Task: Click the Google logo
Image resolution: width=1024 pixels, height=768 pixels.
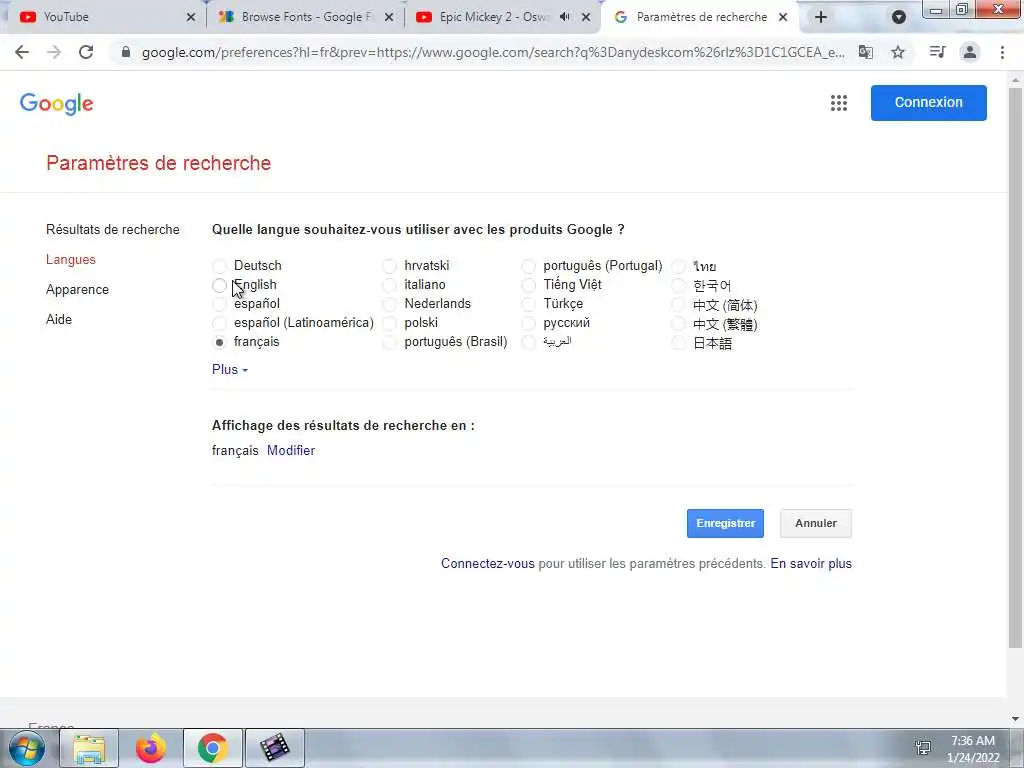Action: 57,103
